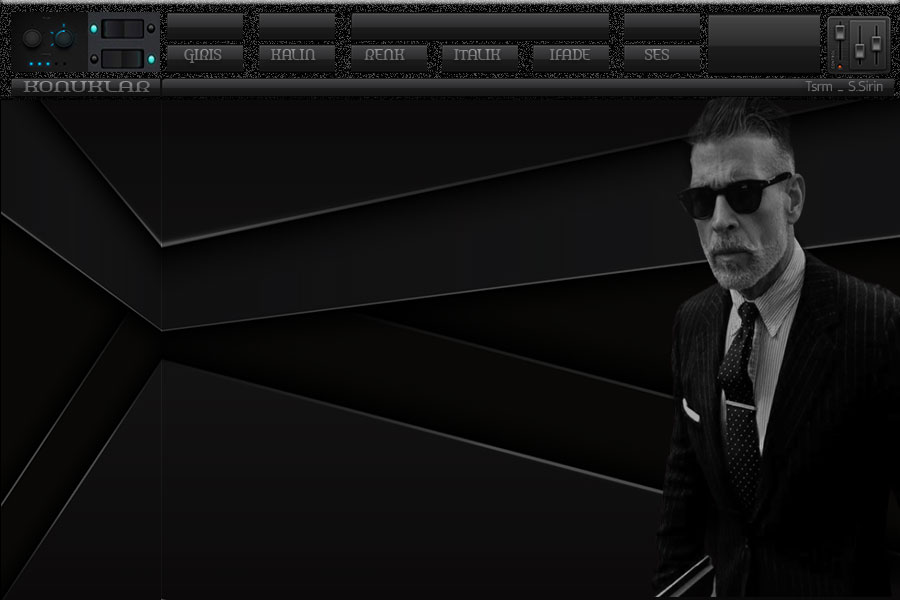Click the blank button above GIRIS
The height and width of the screenshot is (600, 900).
204,26
